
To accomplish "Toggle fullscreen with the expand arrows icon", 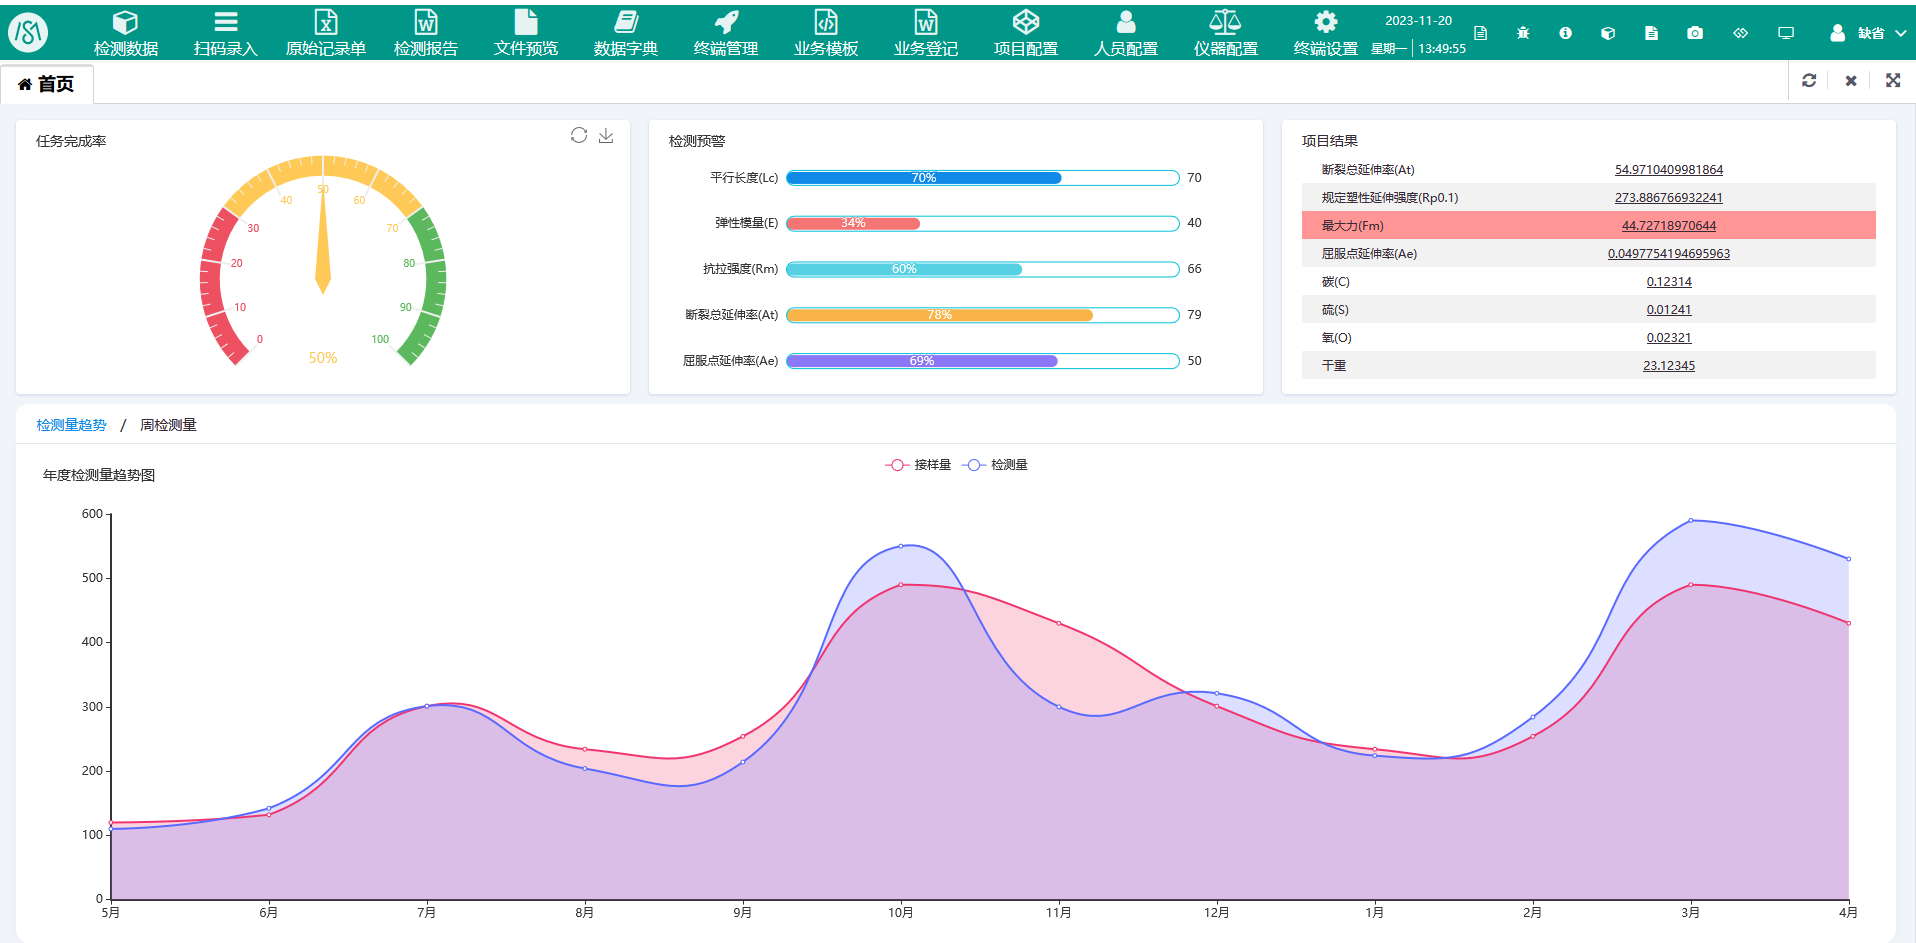I will 1893,80.
